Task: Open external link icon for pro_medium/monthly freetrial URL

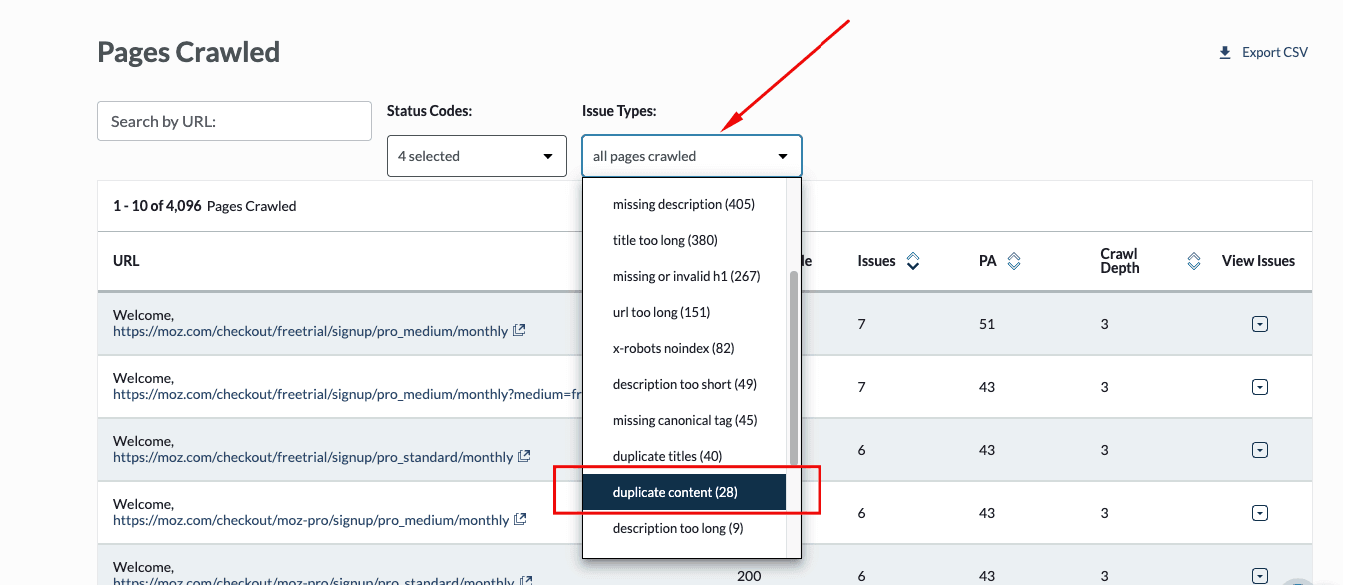Action: 520,331
